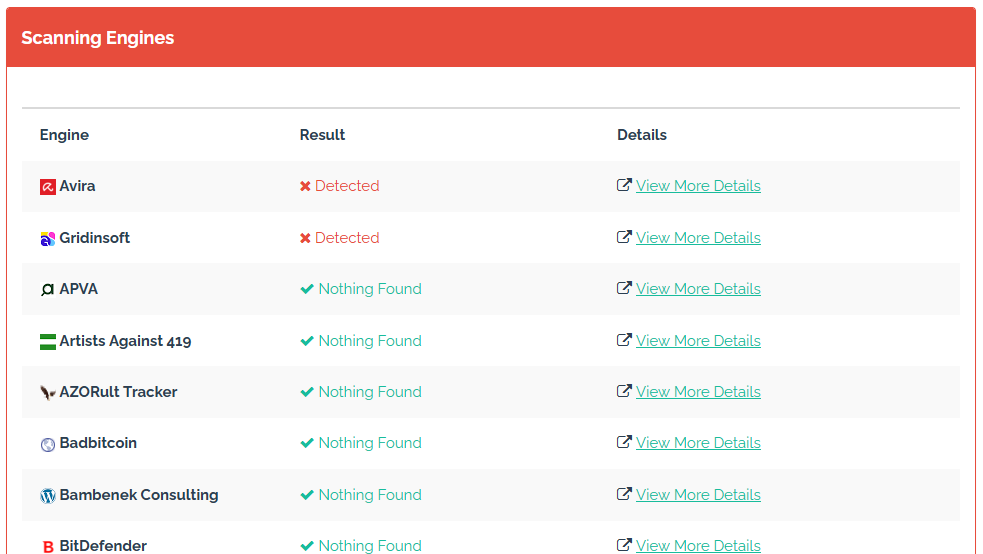Viewport: 983px width, 554px height.
Task: Click green checkmark in Bambenek Consulting result
Action: 307,495
